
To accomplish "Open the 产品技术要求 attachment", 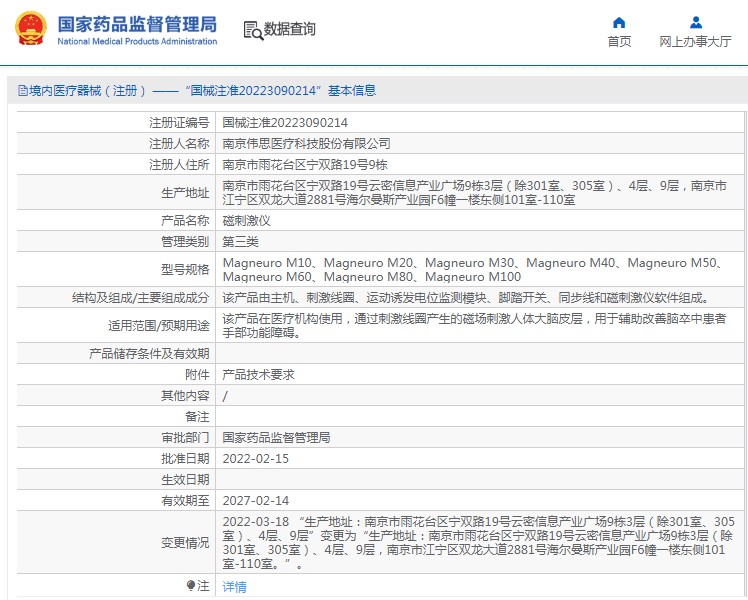I will 258,375.
